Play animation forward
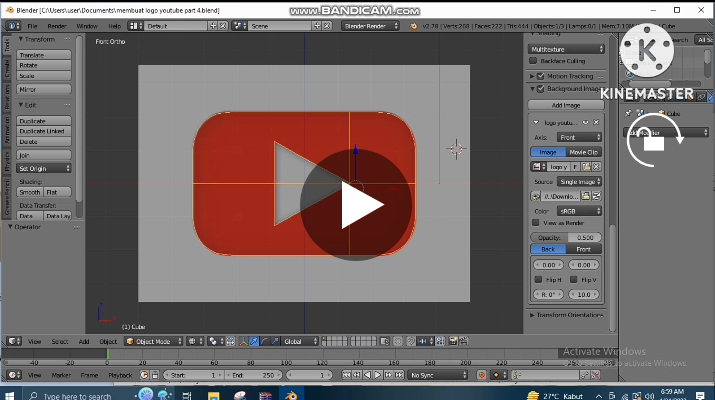 pyautogui.click(x=378, y=375)
